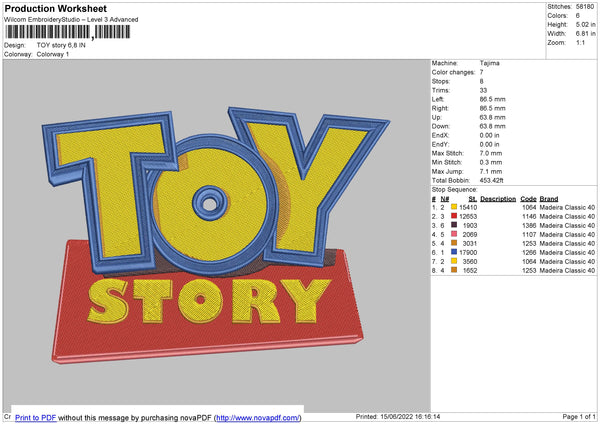
Task: Select the Max Jump value 7.1 mm
Action: click(491, 171)
